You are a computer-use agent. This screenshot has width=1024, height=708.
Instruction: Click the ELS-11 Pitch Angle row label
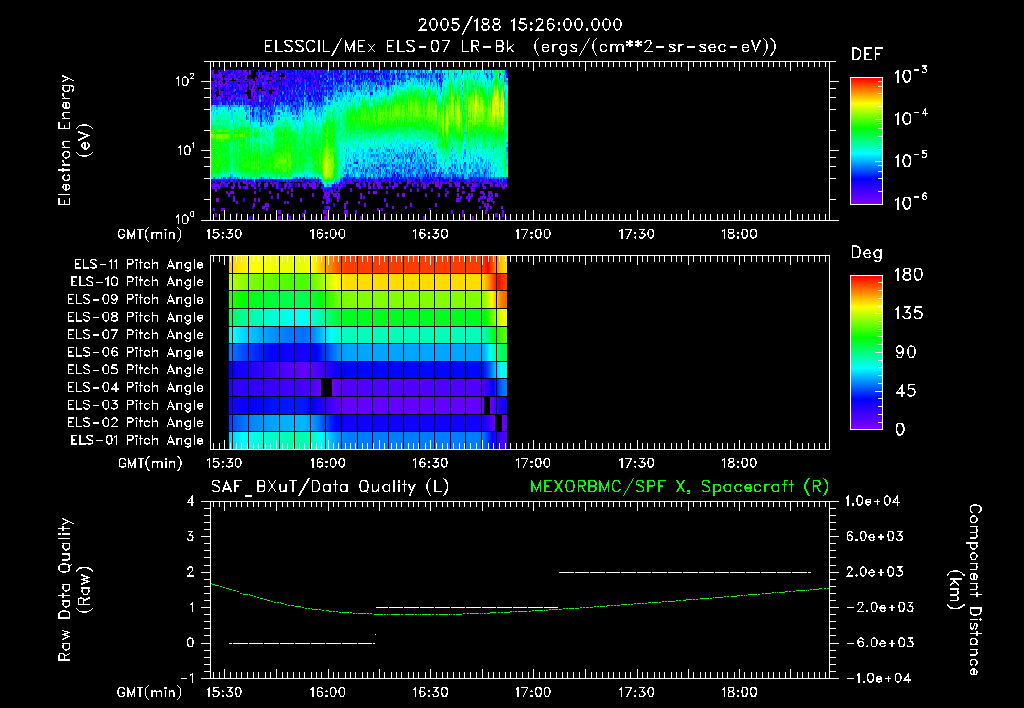(138, 265)
